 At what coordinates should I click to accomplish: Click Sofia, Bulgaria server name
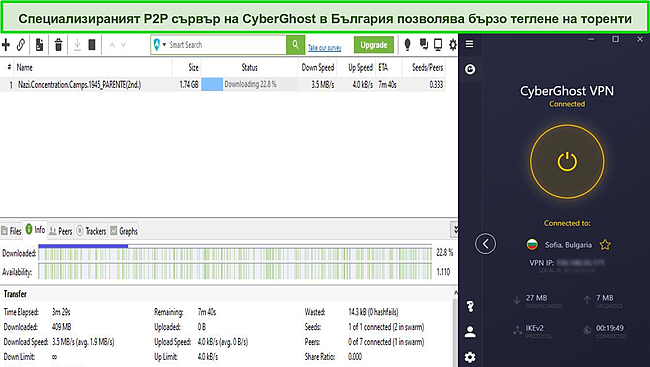tap(568, 245)
